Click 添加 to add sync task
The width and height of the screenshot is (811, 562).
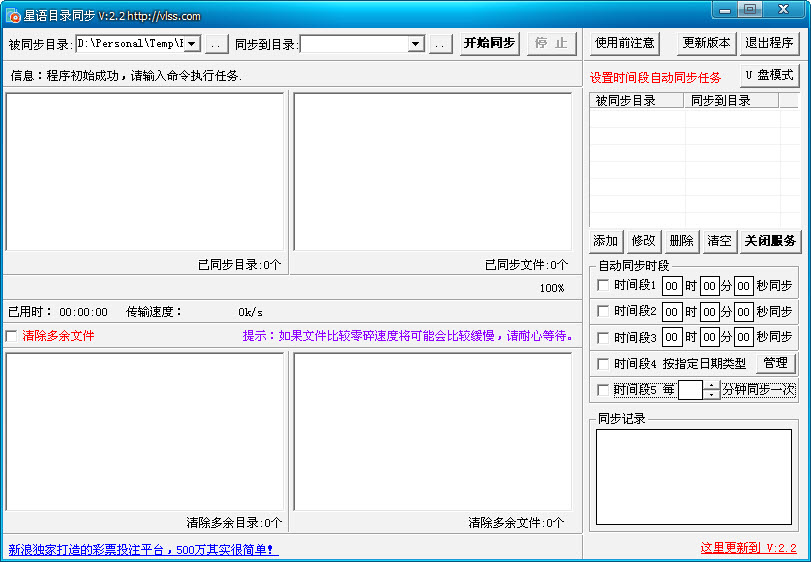pos(606,241)
